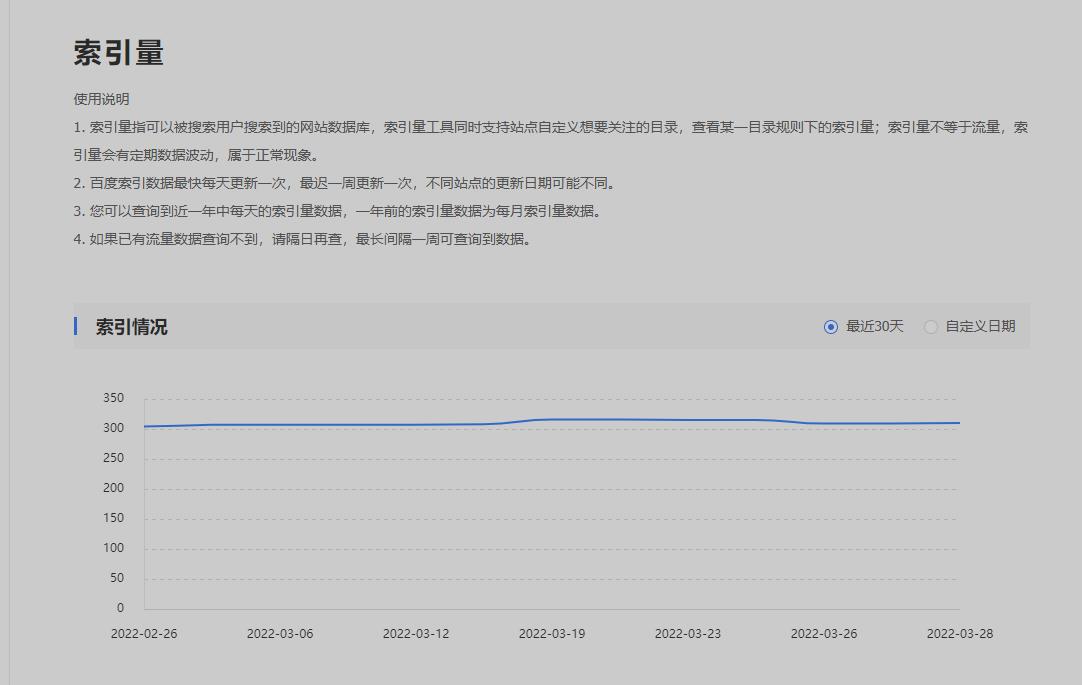This screenshot has height=685, width=1082.
Task: Click the 350 y-axis value
Action: [x=114, y=398]
